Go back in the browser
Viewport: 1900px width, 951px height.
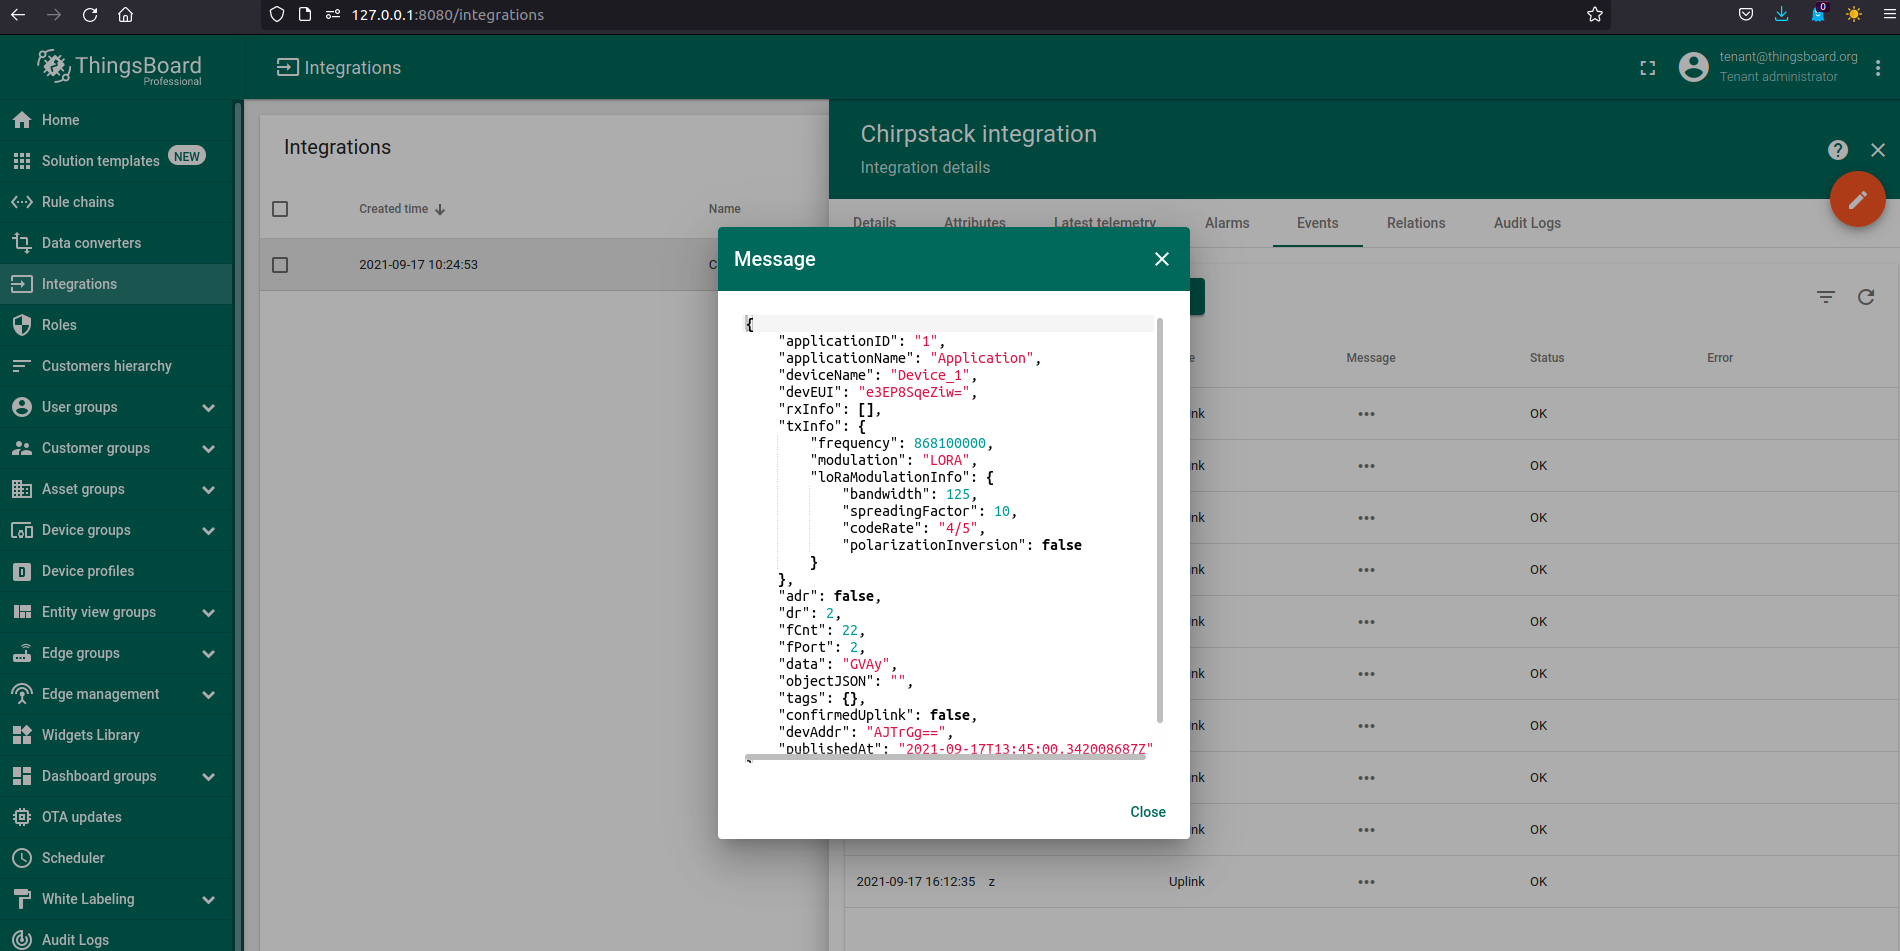coord(18,14)
